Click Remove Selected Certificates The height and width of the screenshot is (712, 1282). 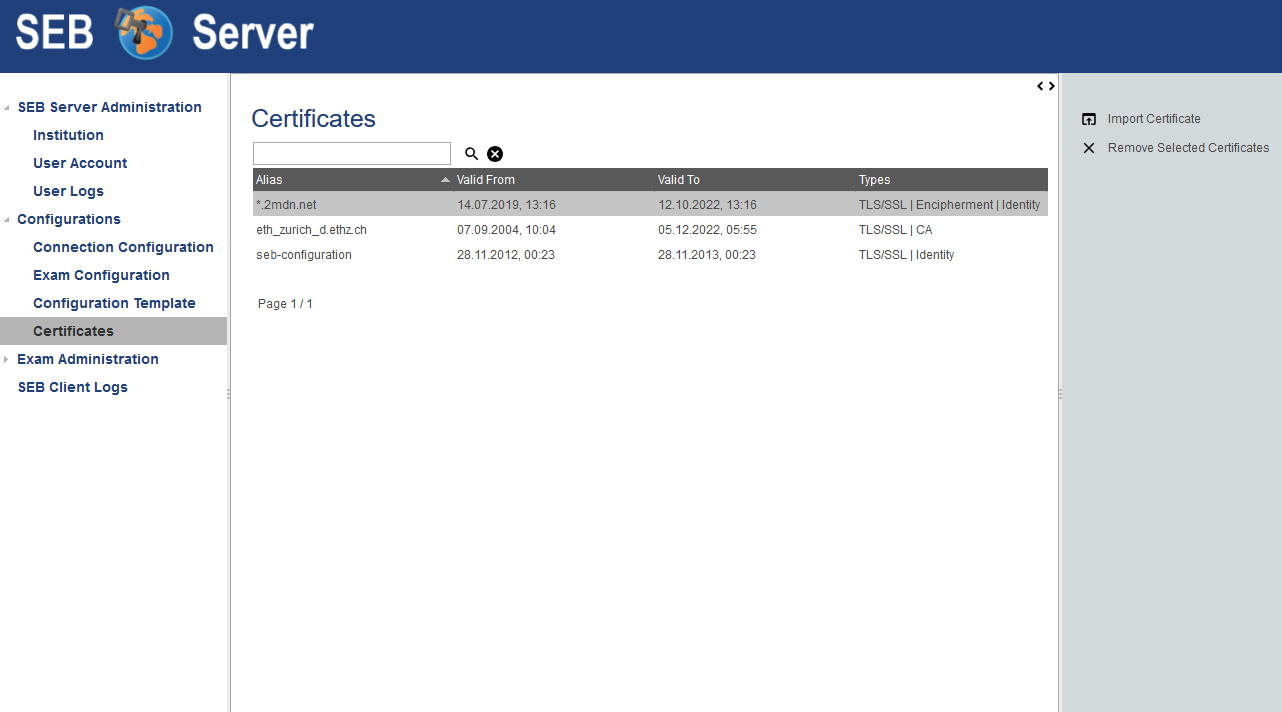coord(1188,148)
